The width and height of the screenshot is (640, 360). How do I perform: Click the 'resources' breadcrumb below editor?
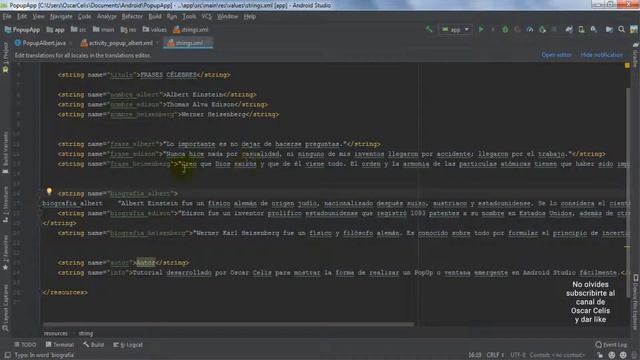coord(56,333)
